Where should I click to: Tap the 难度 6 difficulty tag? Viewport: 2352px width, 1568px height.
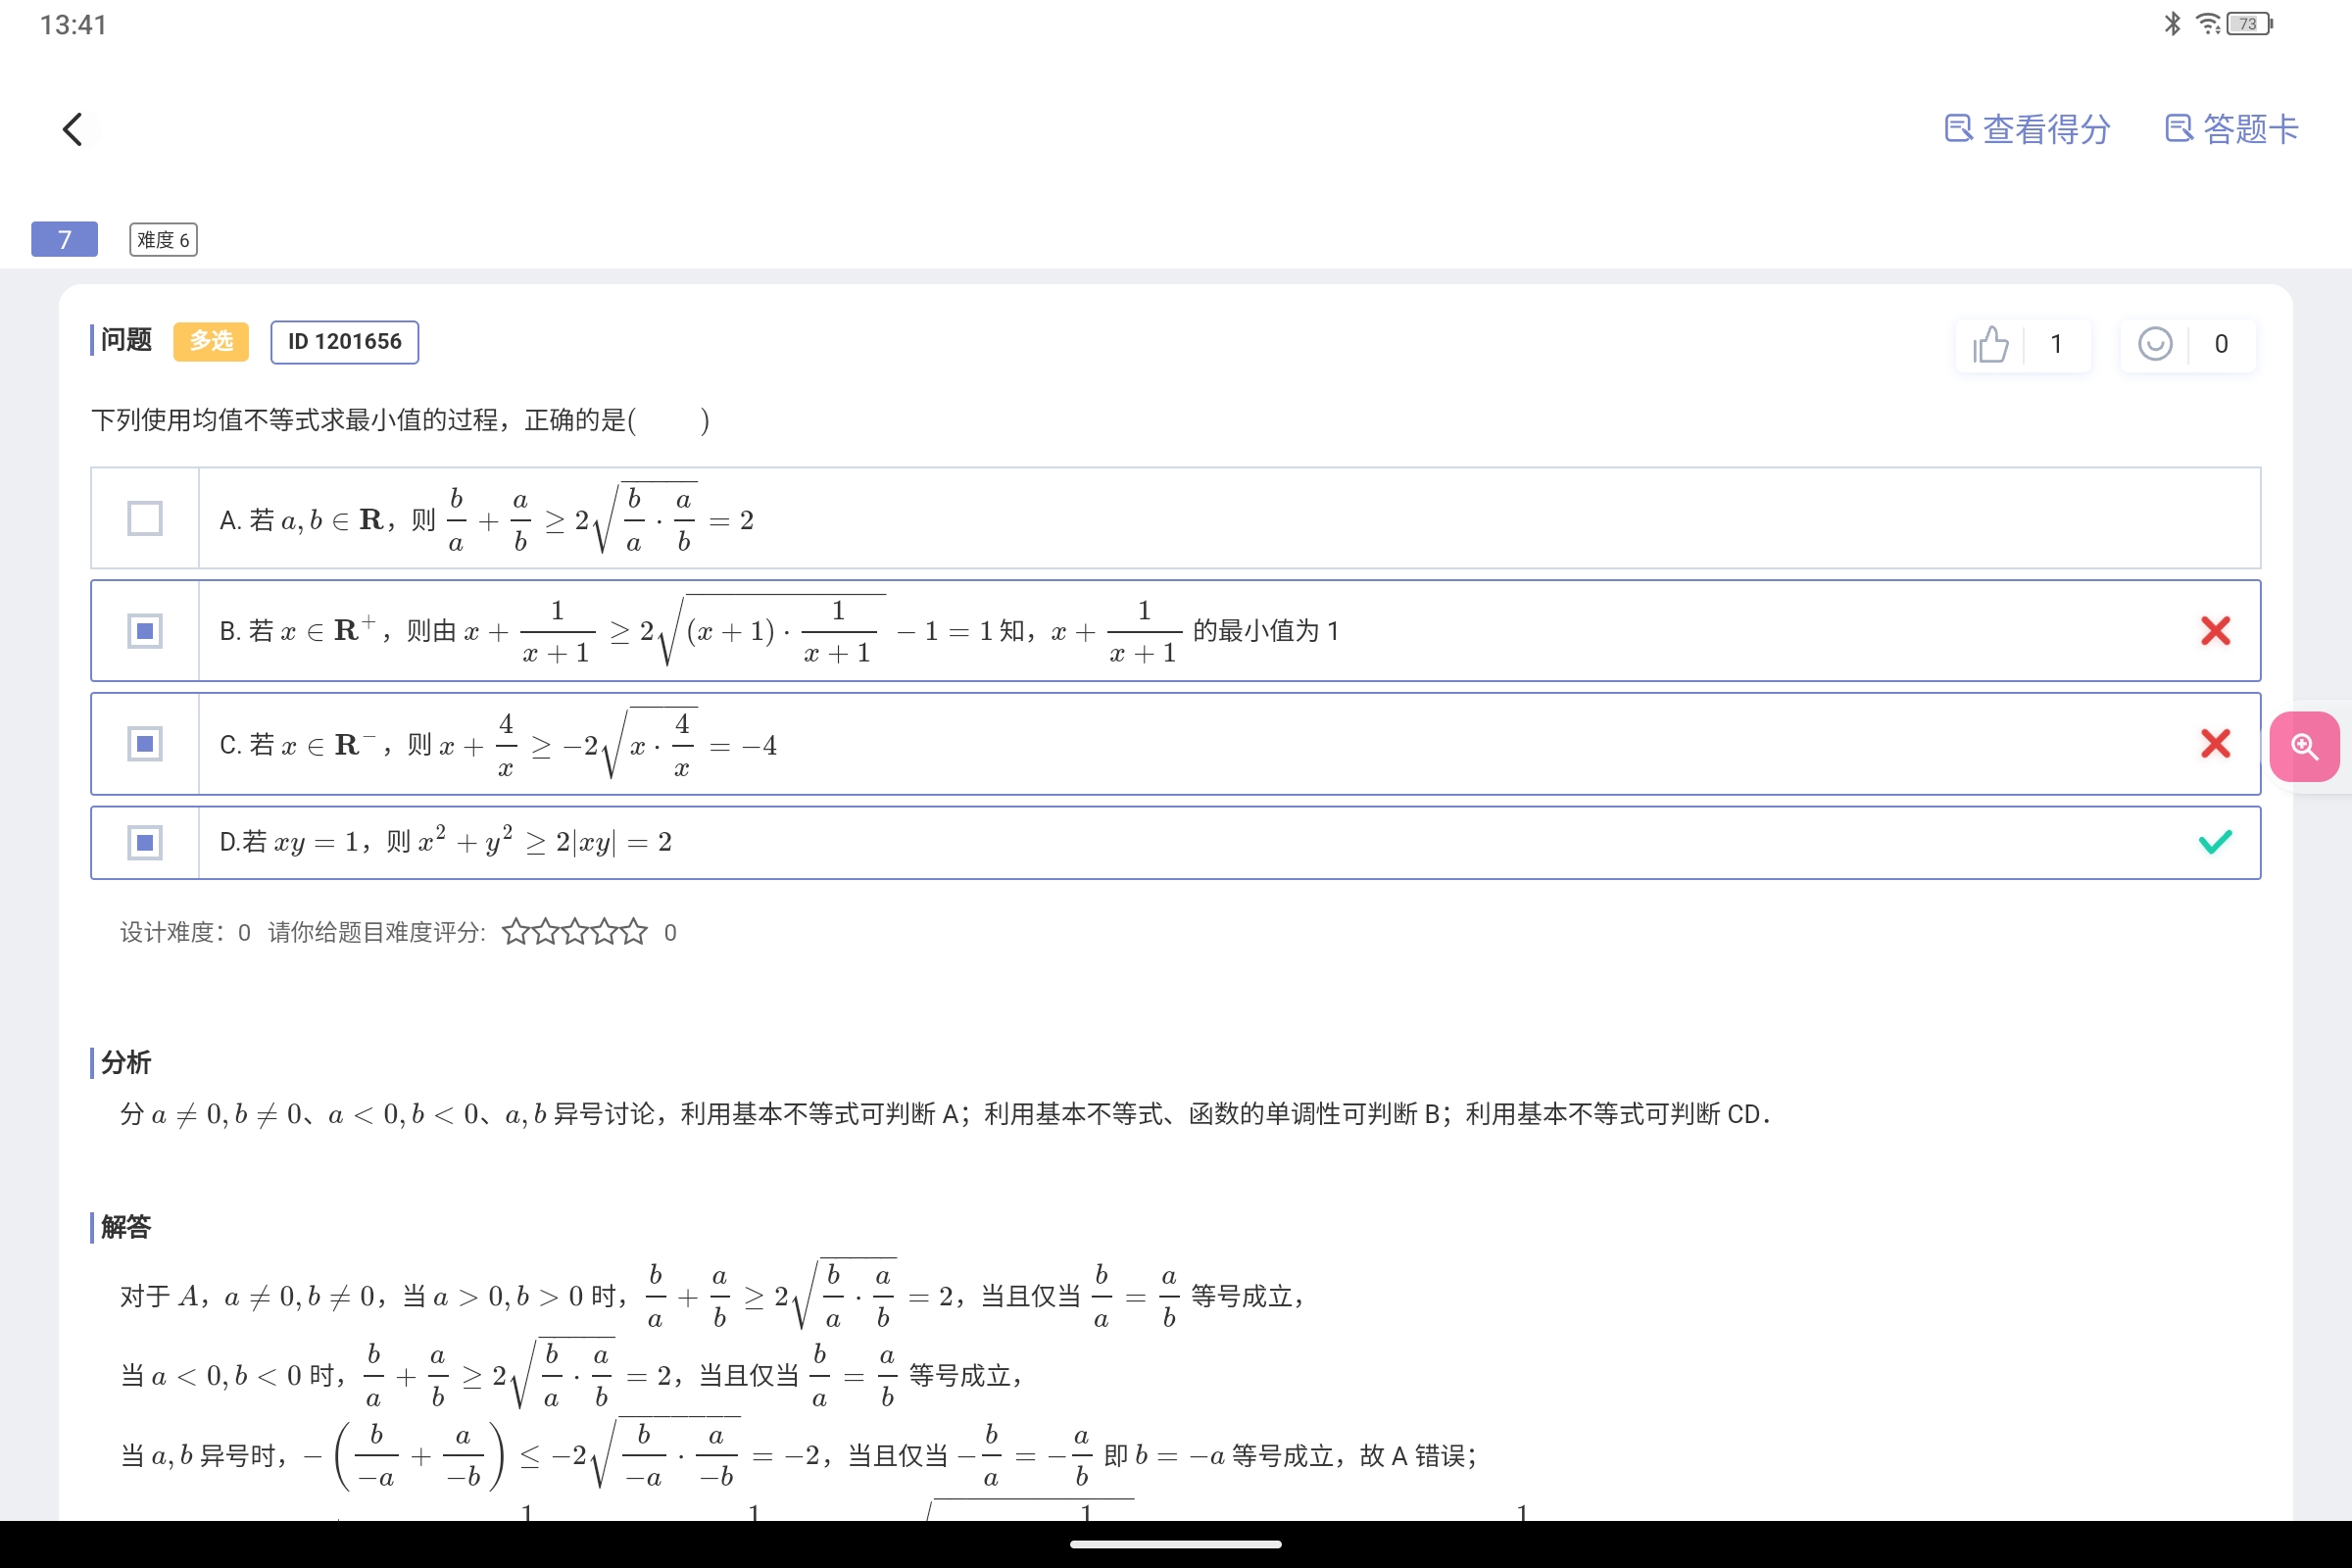163,240
